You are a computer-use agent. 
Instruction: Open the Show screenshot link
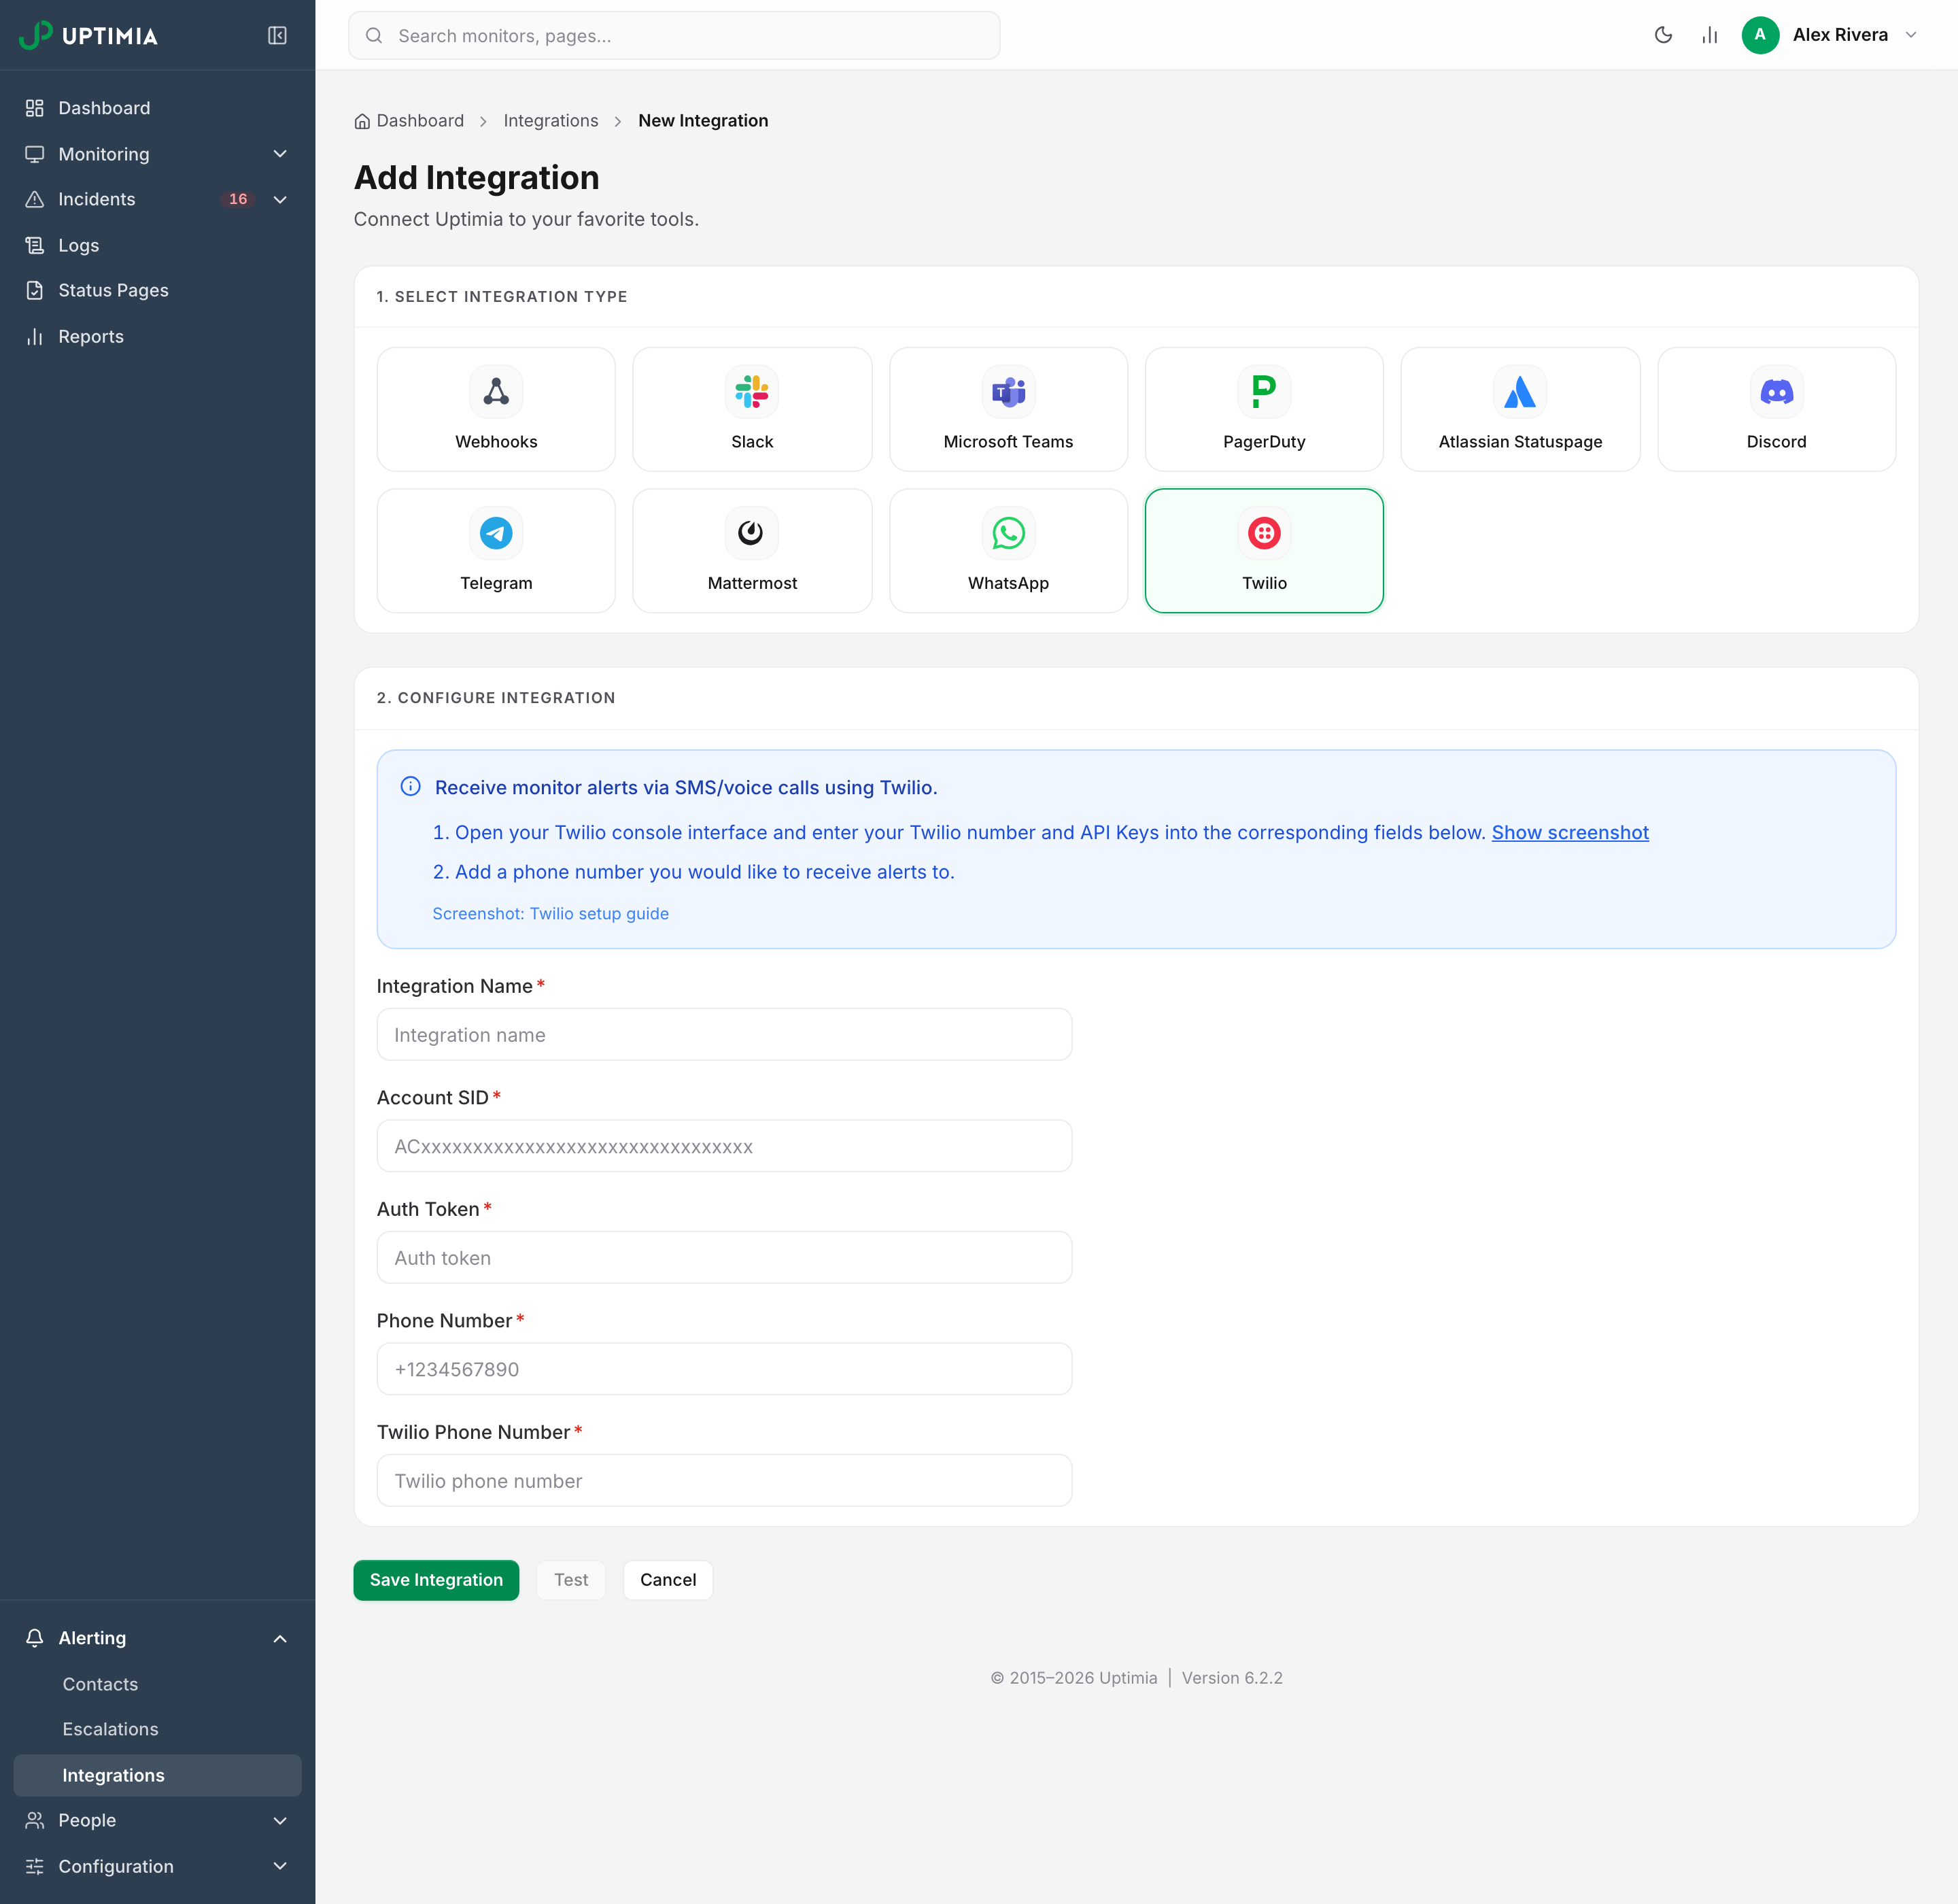(x=1570, y=832)
